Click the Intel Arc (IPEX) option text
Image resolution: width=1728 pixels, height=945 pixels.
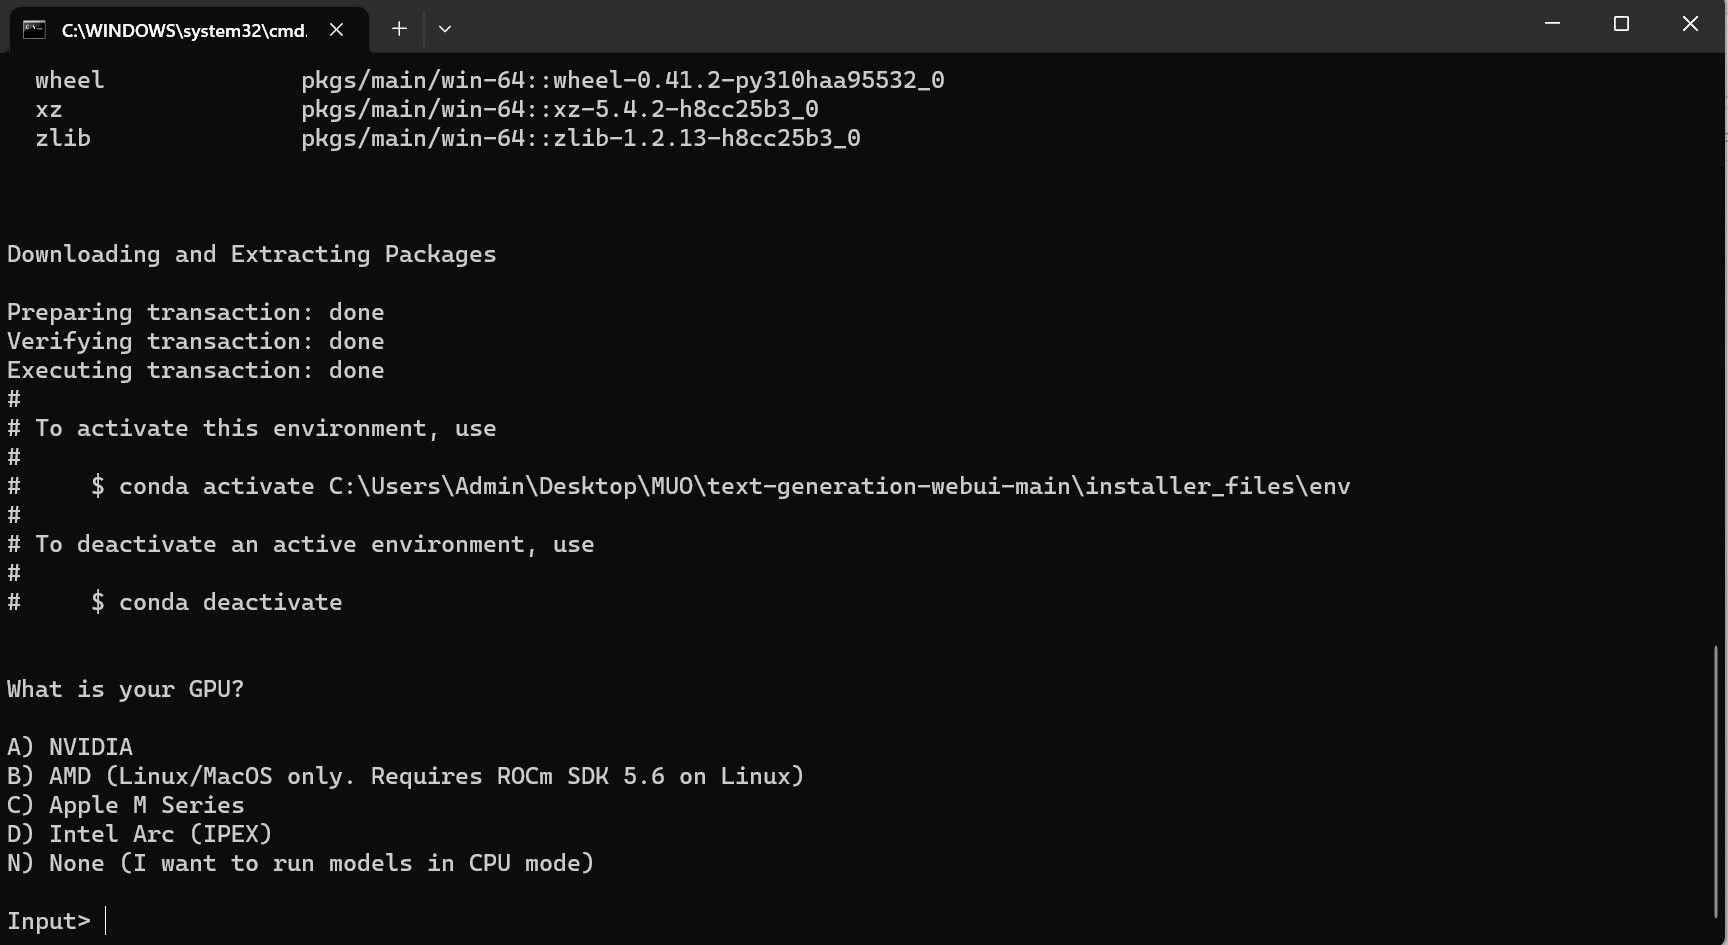[x=139, y=833]
